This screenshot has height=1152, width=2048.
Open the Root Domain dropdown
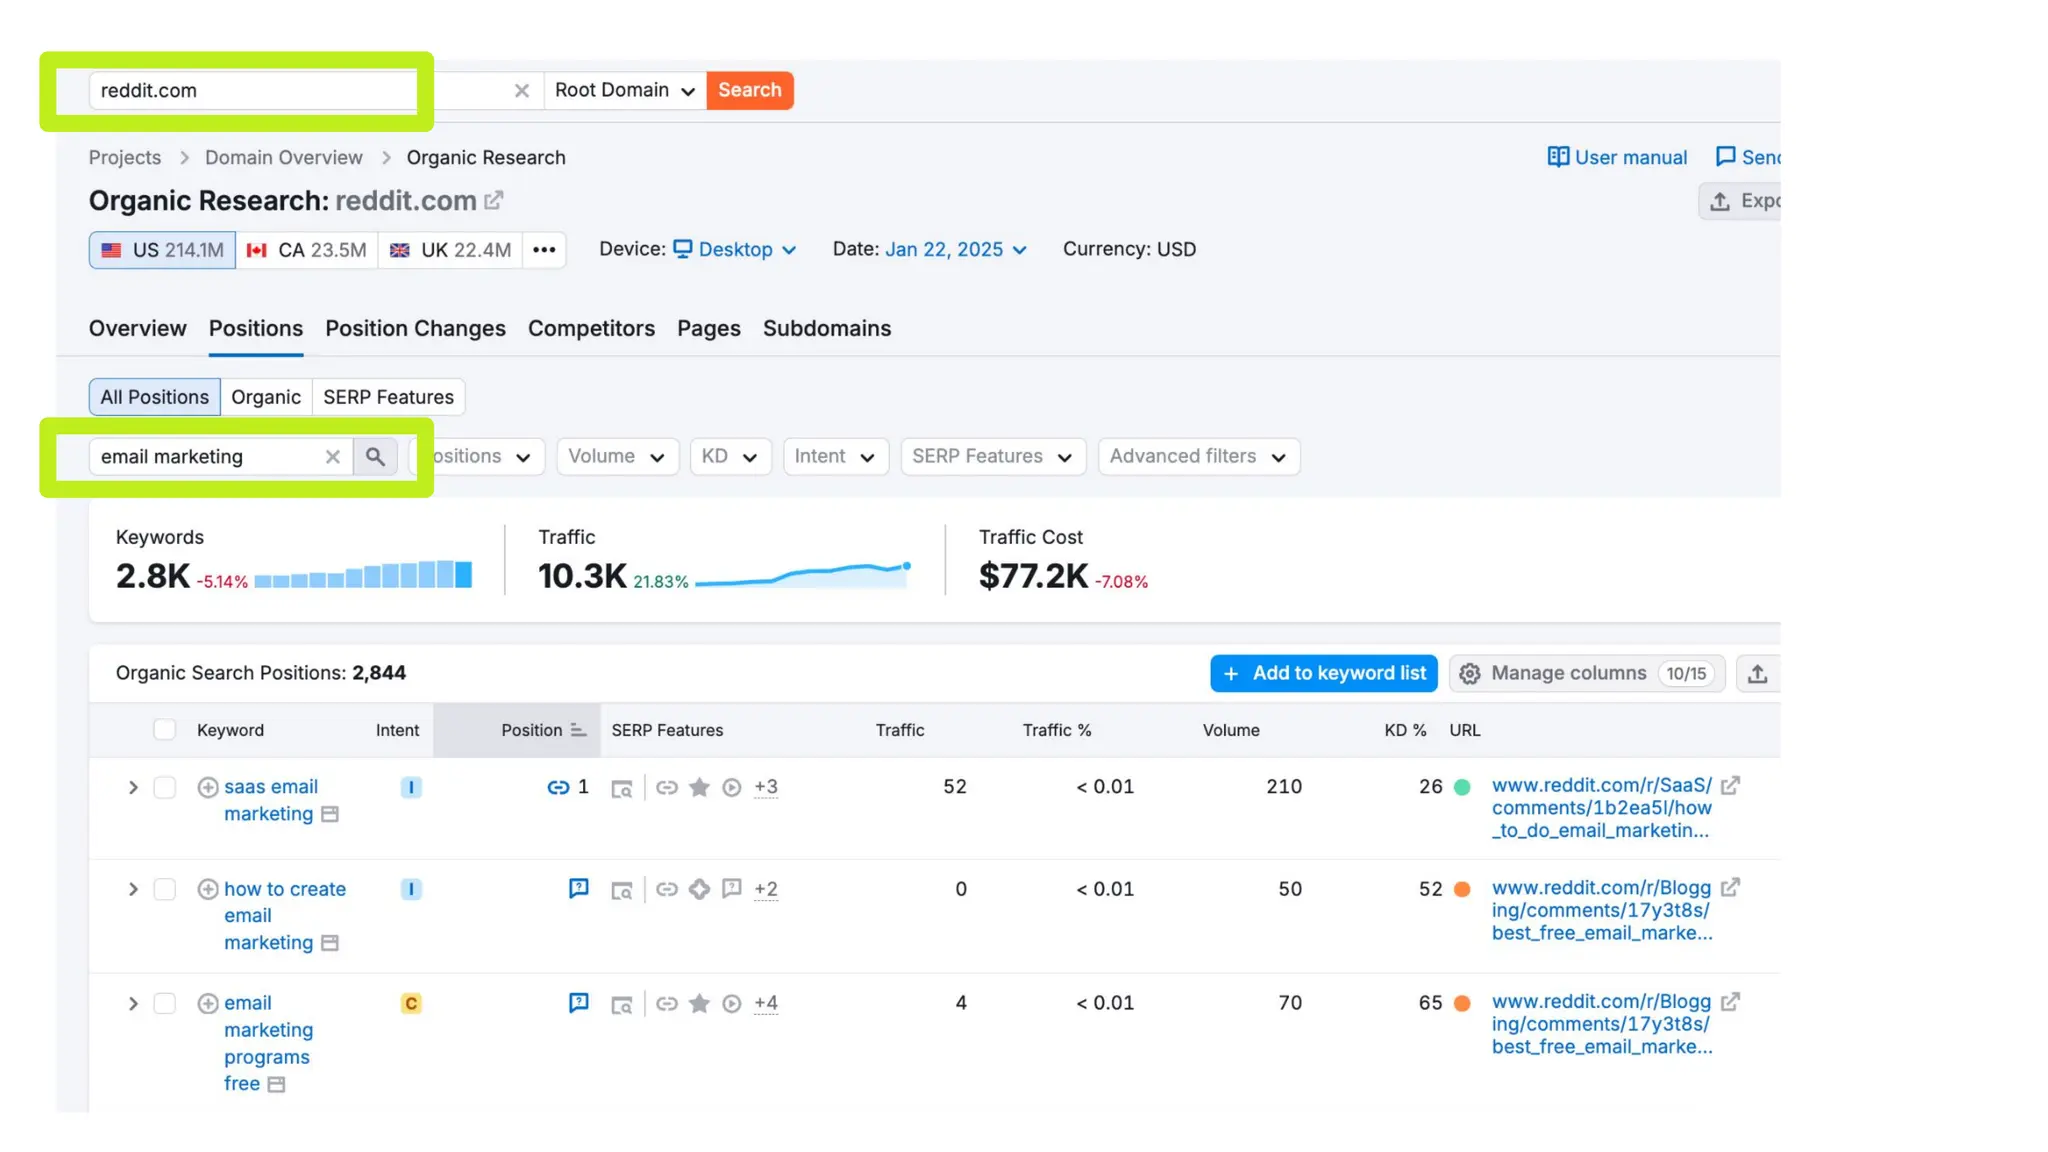coord(624,91)
